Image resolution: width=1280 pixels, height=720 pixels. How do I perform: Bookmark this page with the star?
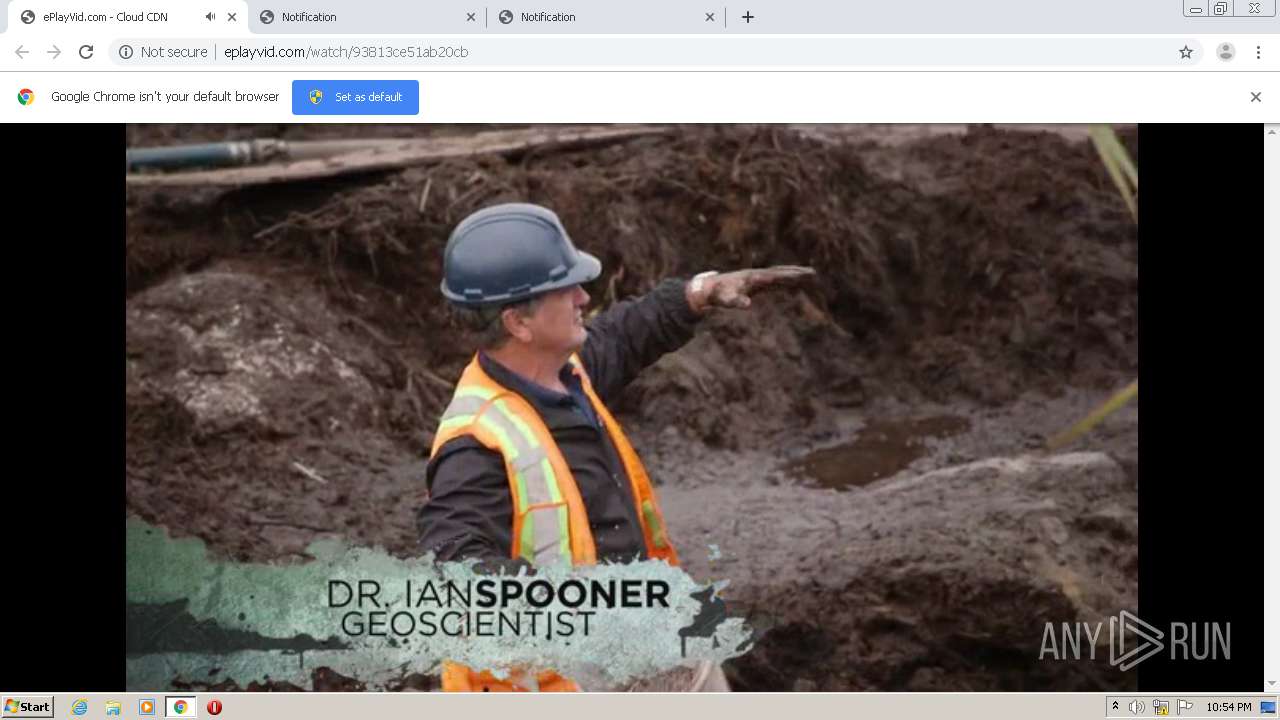1186,52
